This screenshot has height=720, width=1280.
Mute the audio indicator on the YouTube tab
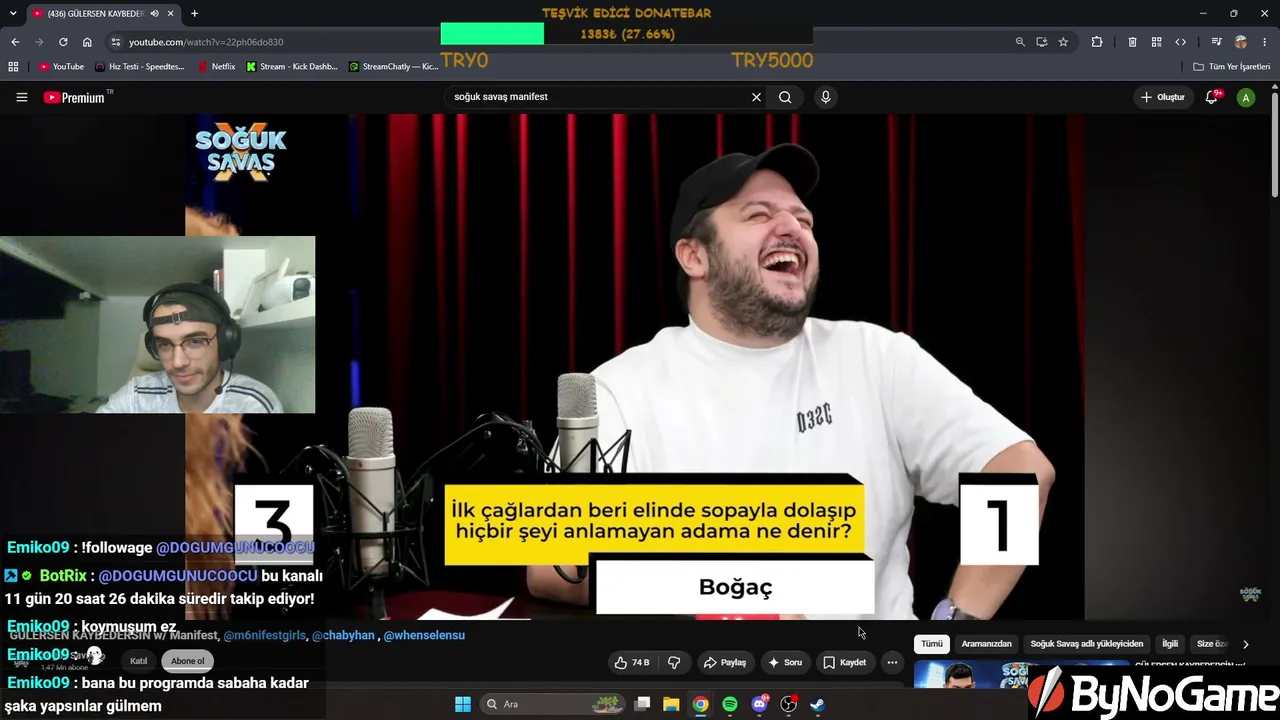tap(155, 13)
